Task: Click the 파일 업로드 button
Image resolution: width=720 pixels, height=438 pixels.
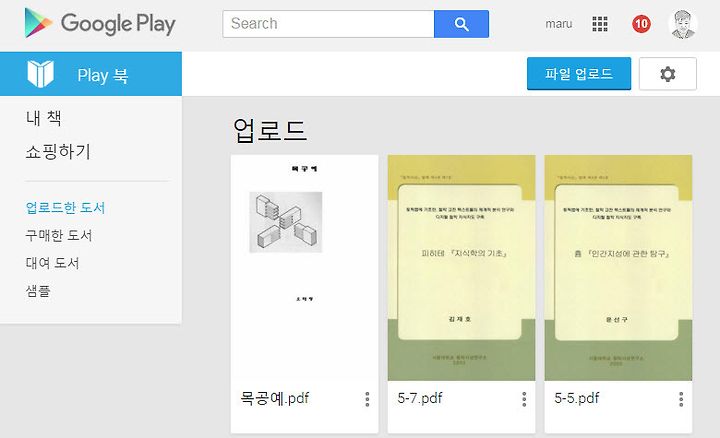Action: coord(579,73)
